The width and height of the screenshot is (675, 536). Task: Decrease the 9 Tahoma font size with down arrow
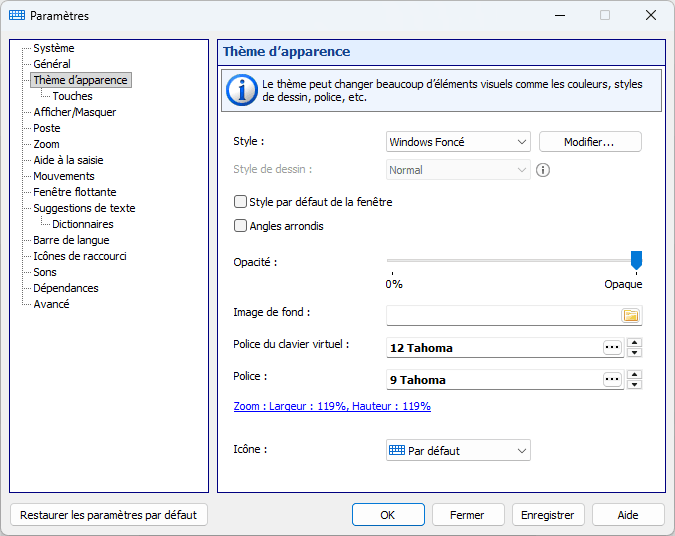point(635,384)
